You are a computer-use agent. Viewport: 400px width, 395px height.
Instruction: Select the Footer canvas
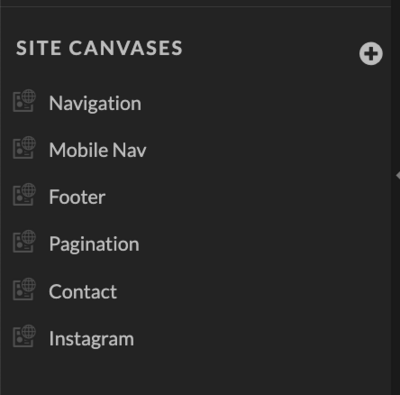(x=77, y=197)
